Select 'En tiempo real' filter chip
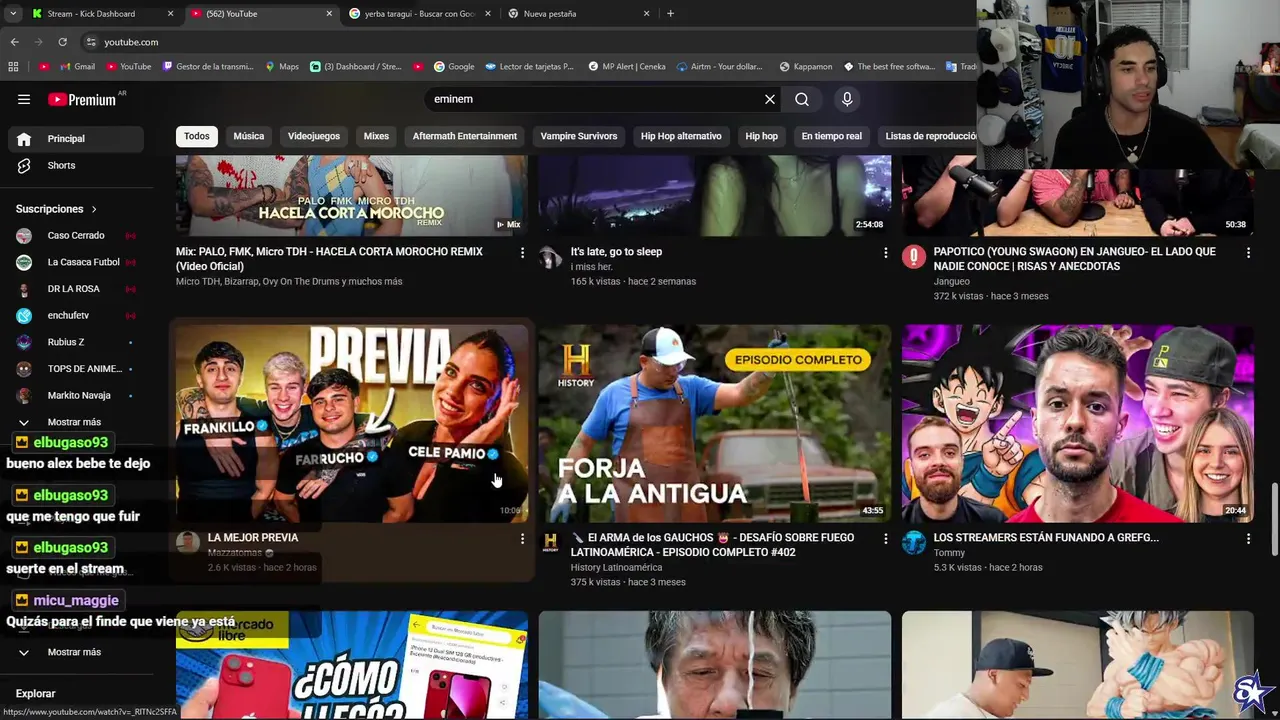The width and height of the screenshot is (1280, 720). pos(832,136)
